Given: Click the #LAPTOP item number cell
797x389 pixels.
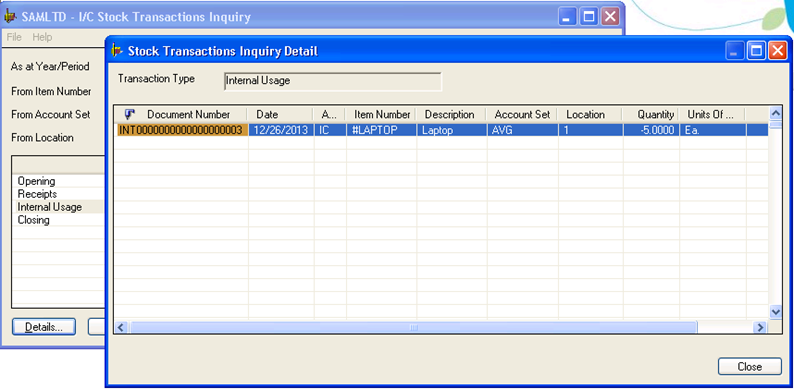Looking at the screenshot, I should (381, 130).
